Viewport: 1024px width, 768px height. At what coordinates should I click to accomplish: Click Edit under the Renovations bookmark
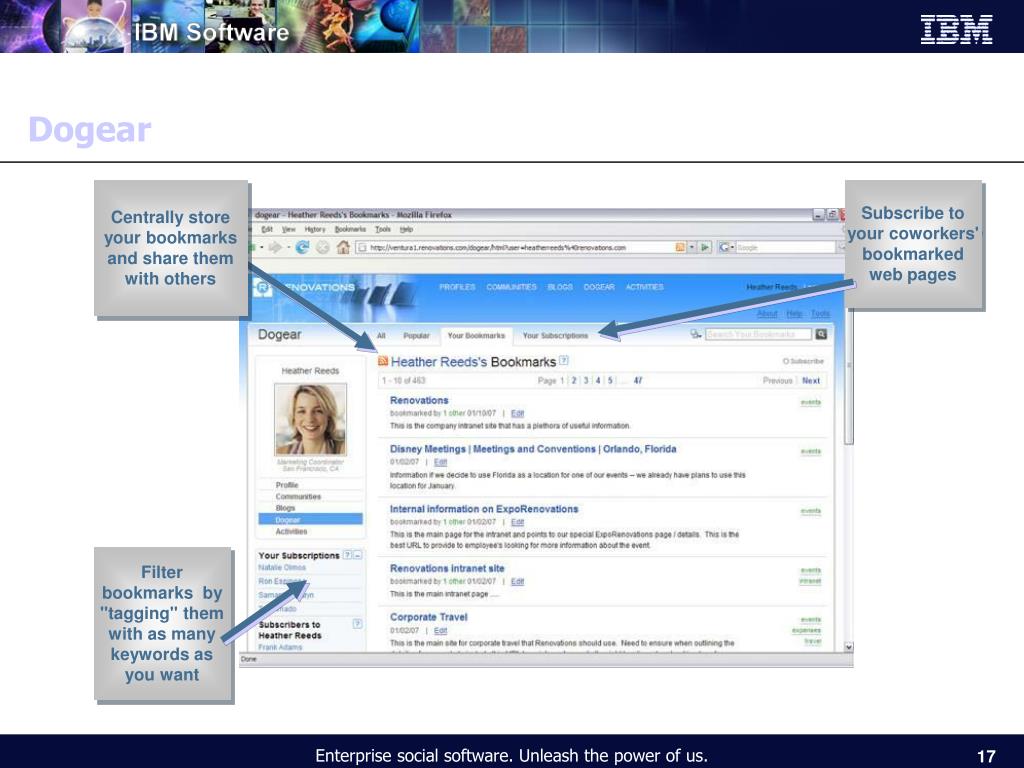[x=517, y=413]
